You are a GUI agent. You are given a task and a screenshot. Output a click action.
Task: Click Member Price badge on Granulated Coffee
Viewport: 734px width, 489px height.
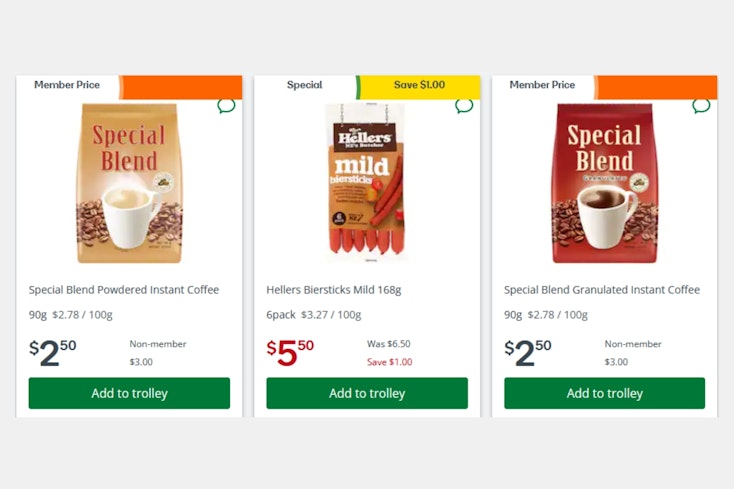tap(542, 86)
